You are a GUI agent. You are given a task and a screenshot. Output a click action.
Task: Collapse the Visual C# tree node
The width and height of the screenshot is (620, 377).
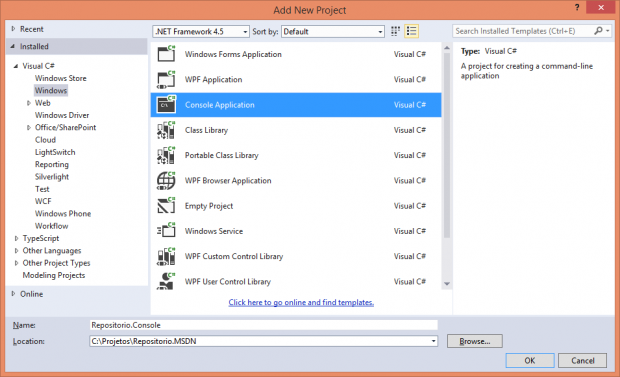coord(16,66)
